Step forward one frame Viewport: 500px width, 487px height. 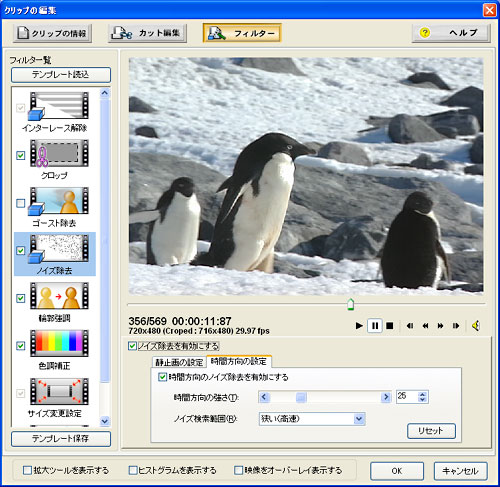pyautogui.click(x=456, y=326)
